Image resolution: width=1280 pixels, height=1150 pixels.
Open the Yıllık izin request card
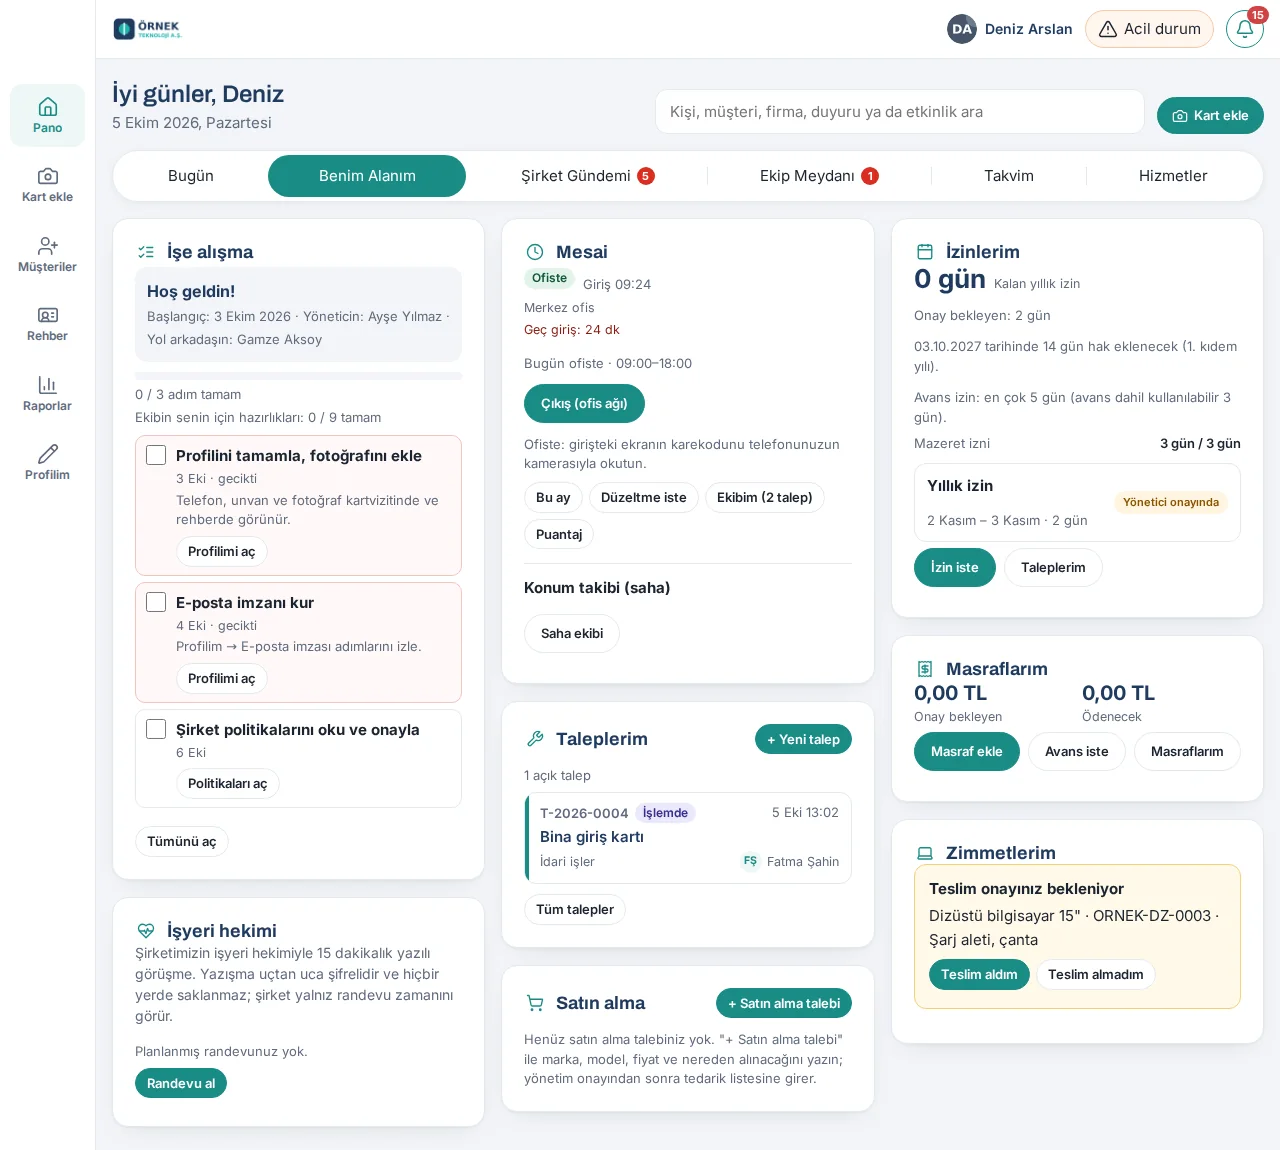pyautogui.click(x=1077, y=502)
